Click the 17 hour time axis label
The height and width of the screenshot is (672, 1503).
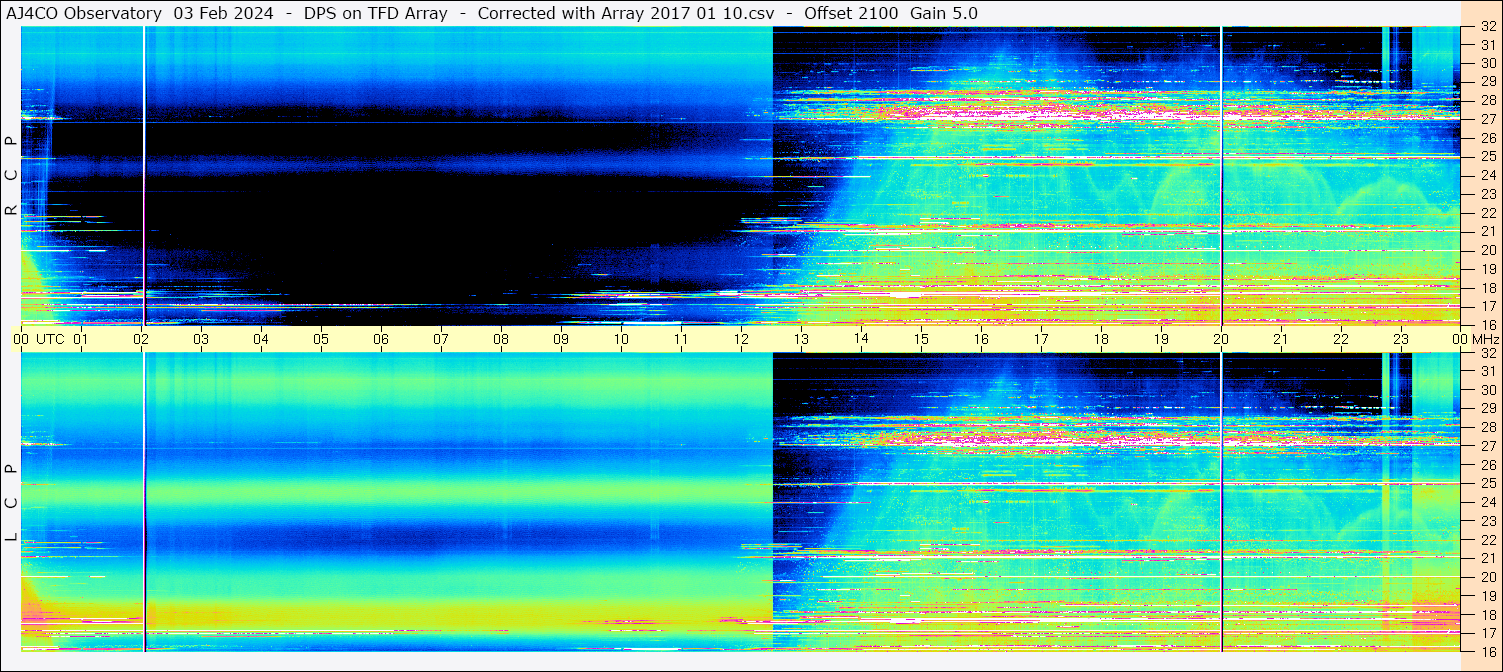(1041, 339)
